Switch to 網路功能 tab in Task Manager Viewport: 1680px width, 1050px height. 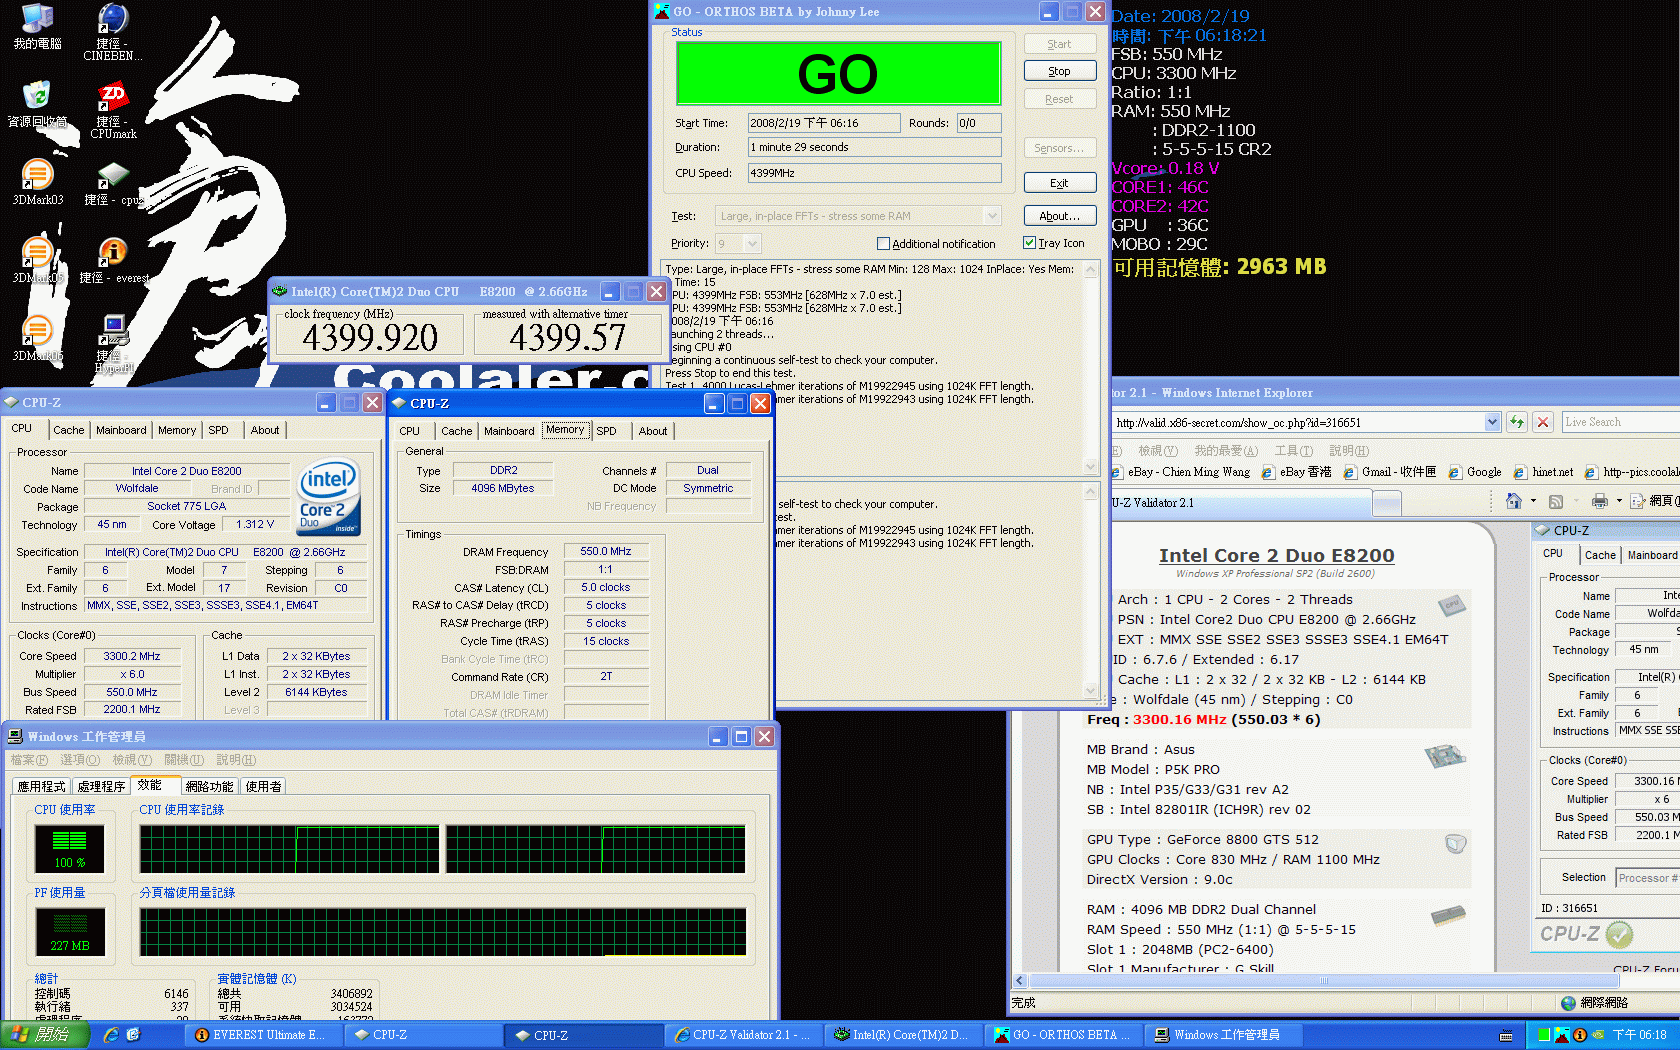(x=209, y=786)
